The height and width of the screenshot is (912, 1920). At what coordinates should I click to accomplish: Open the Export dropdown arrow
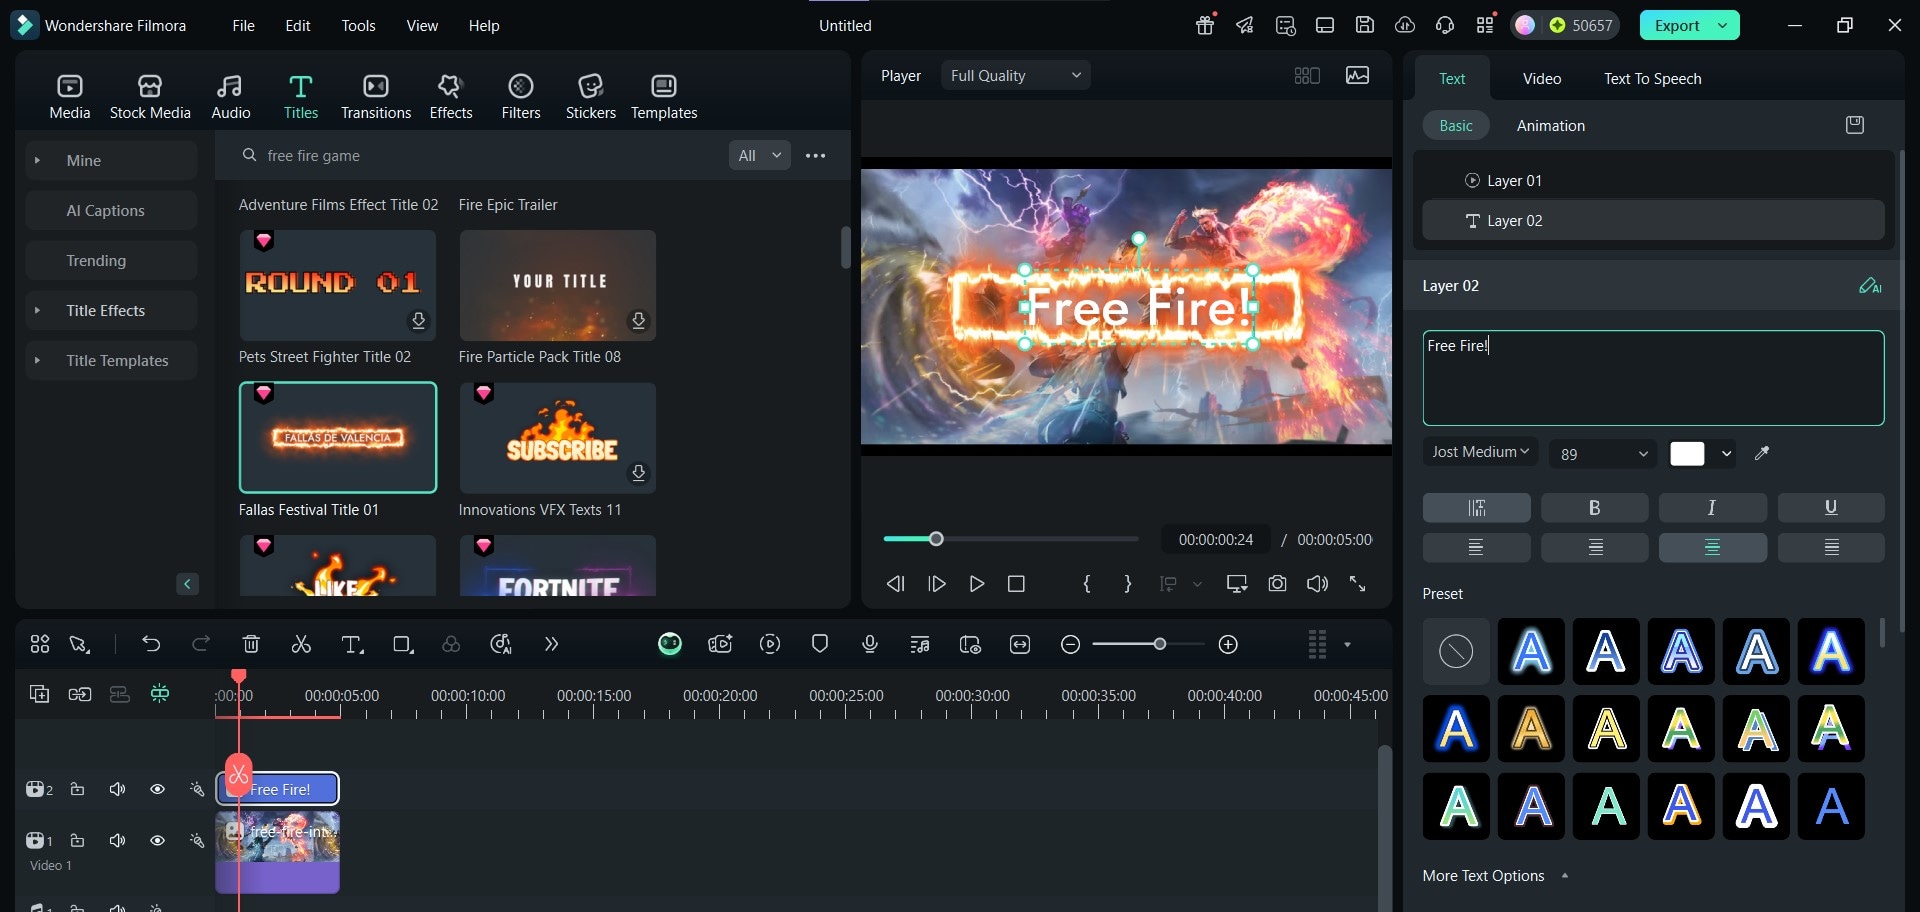[1723, 26]
